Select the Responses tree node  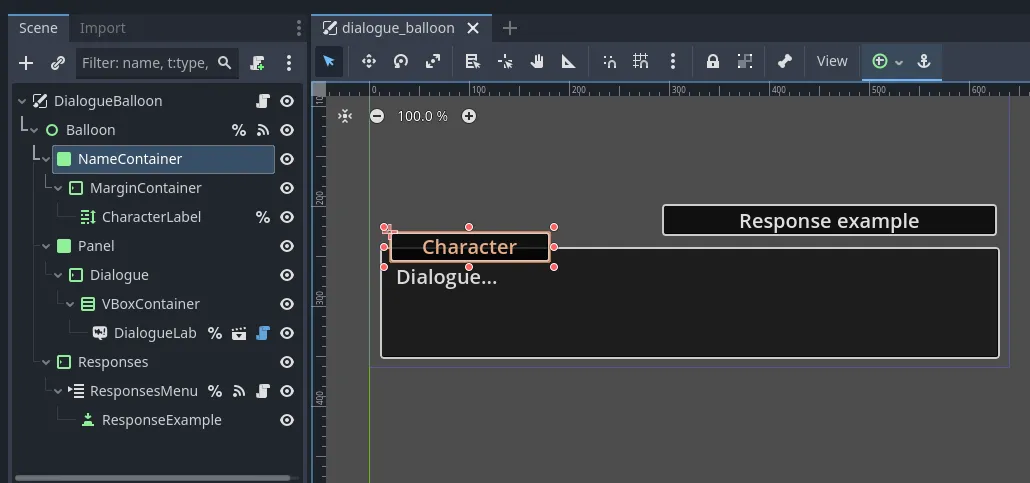click(113, 362)
